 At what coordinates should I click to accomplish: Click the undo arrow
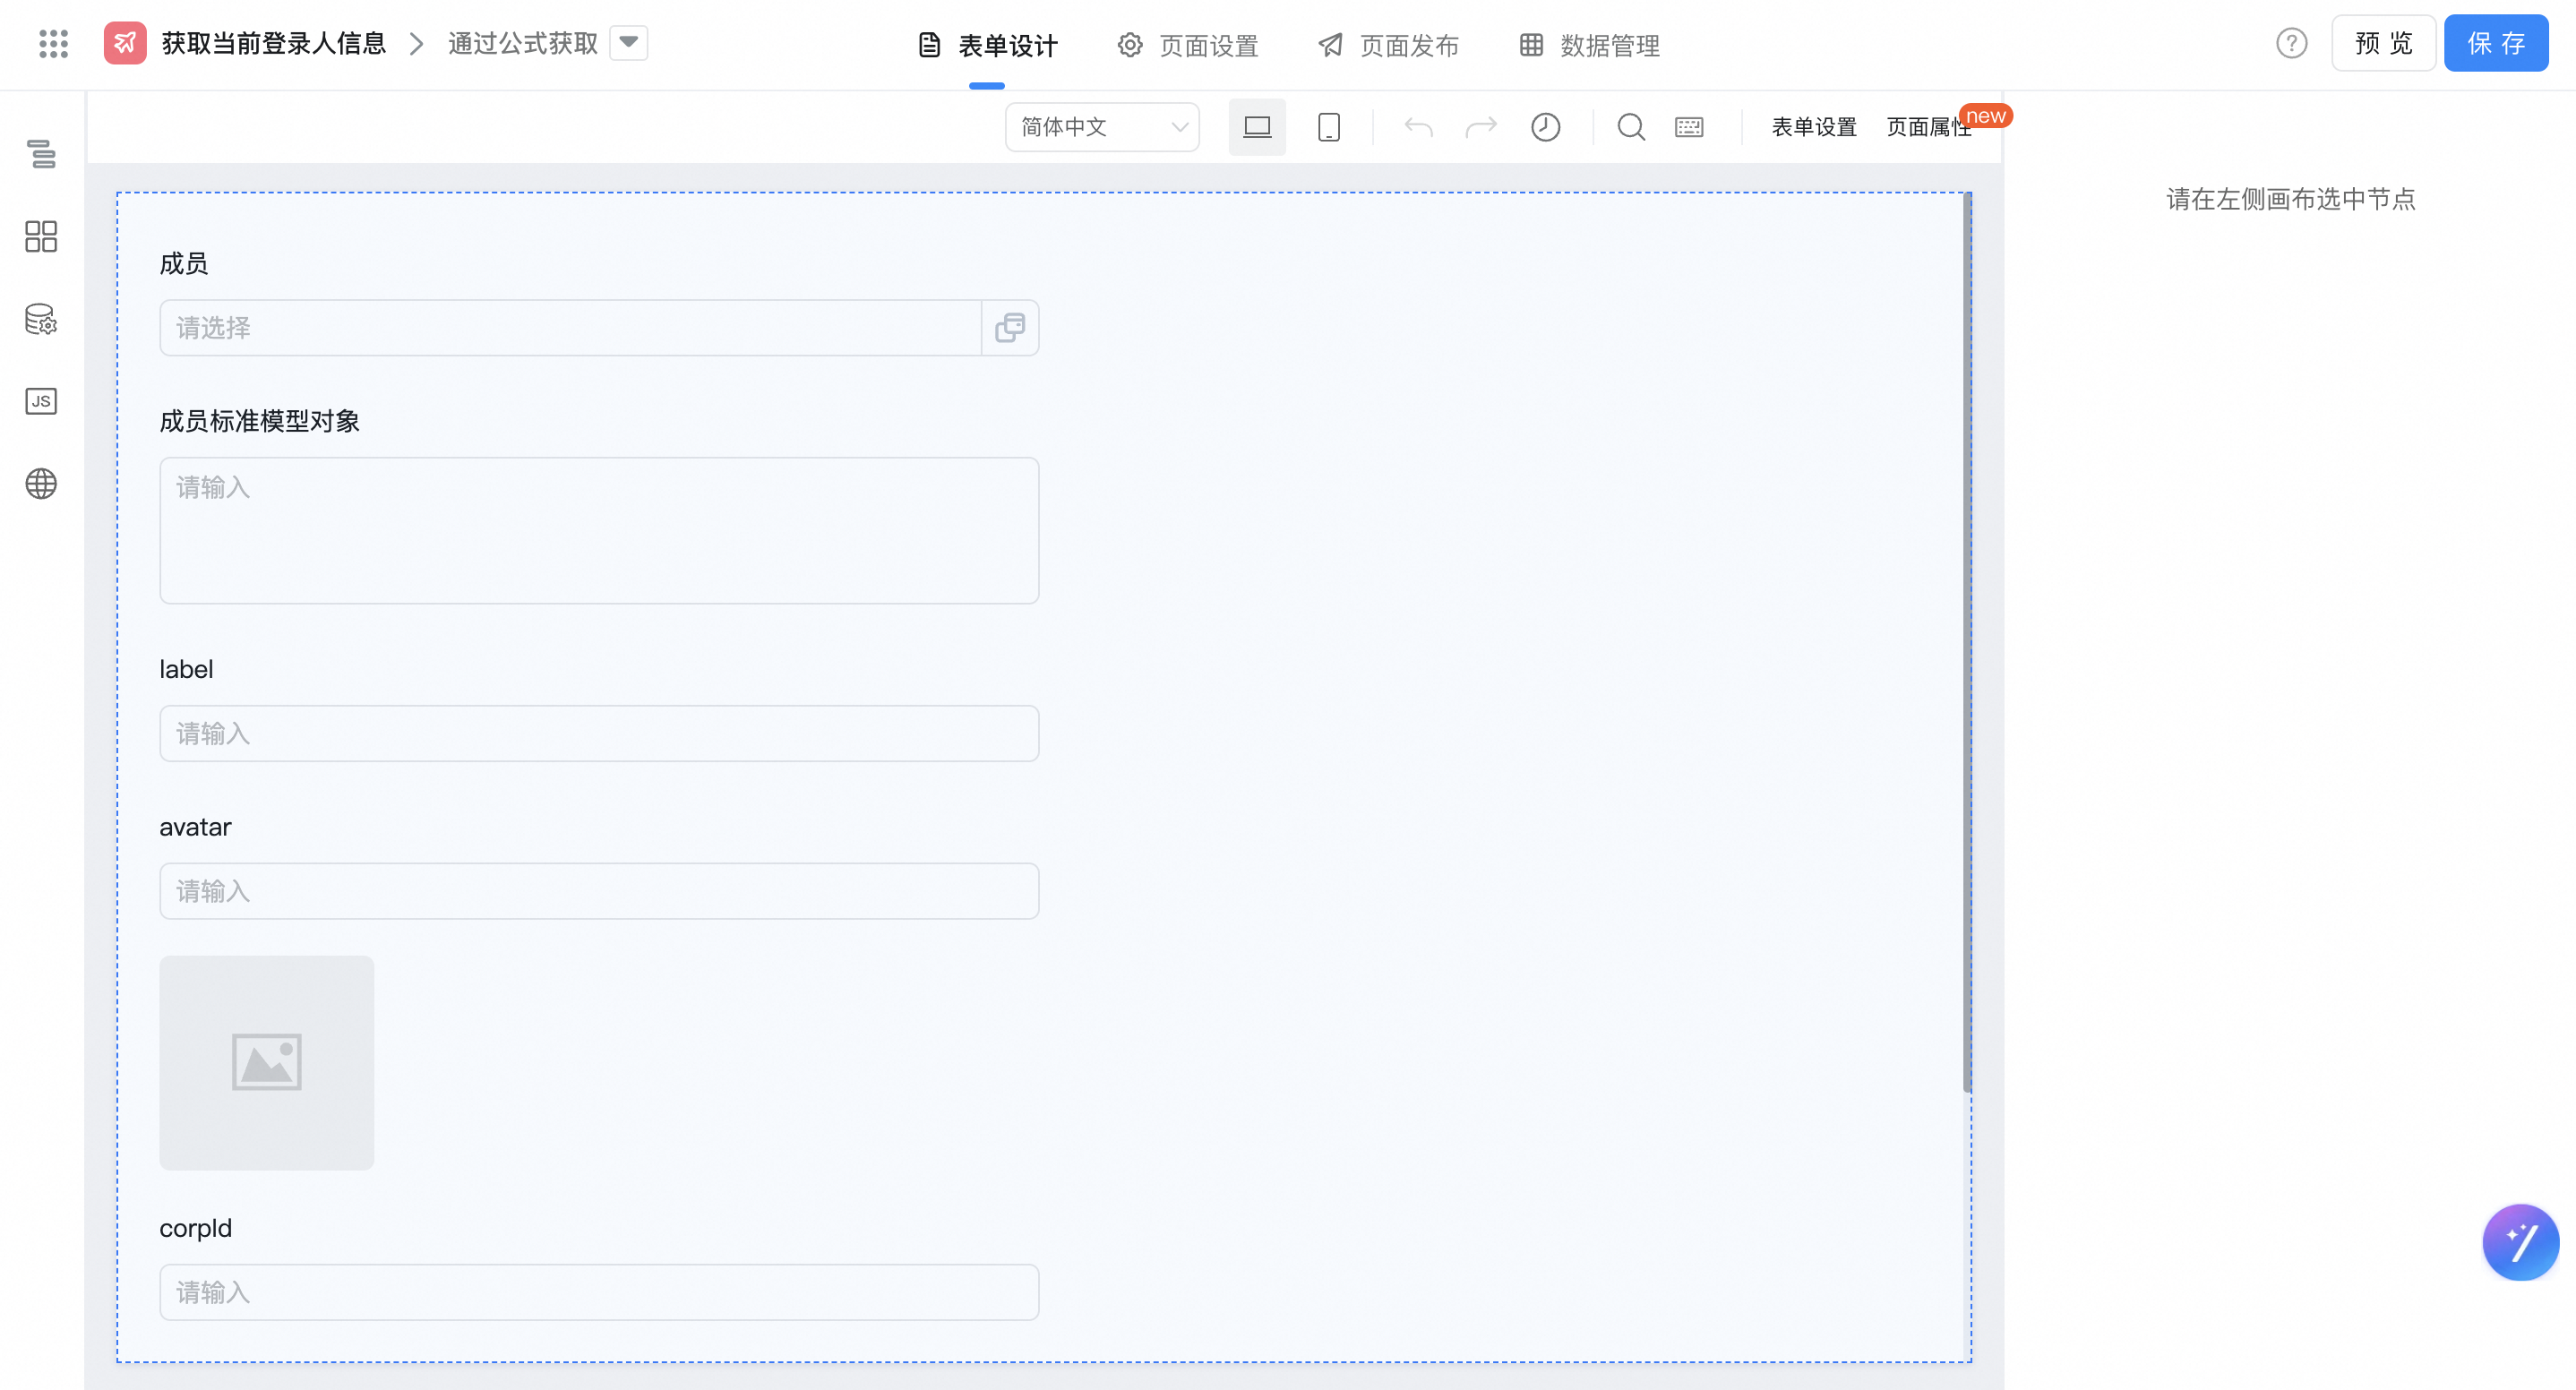click(1418, 127)
